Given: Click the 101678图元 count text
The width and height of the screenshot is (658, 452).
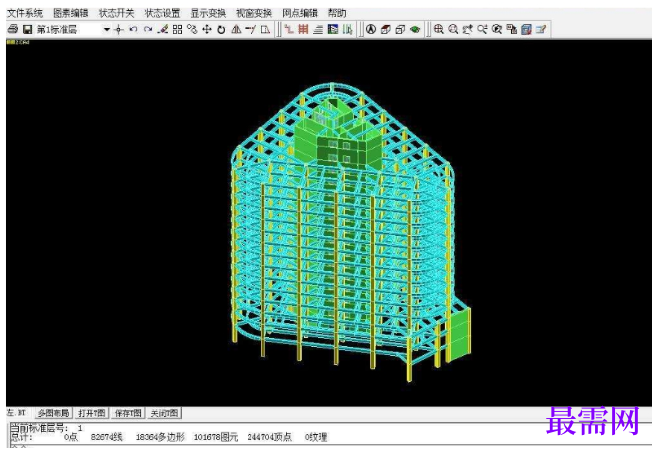Looking at the screenshot, I should point(216,437).
